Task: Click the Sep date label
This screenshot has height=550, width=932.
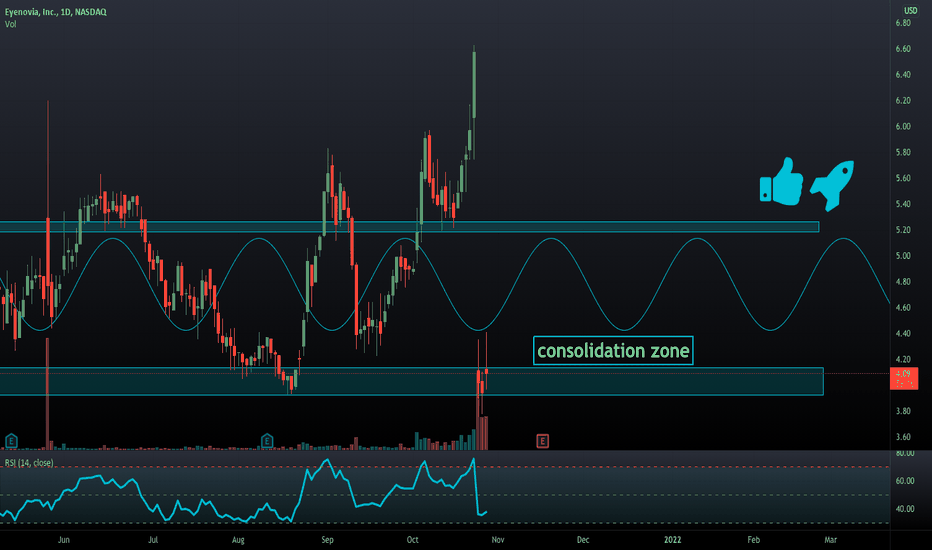Action: 327,540
